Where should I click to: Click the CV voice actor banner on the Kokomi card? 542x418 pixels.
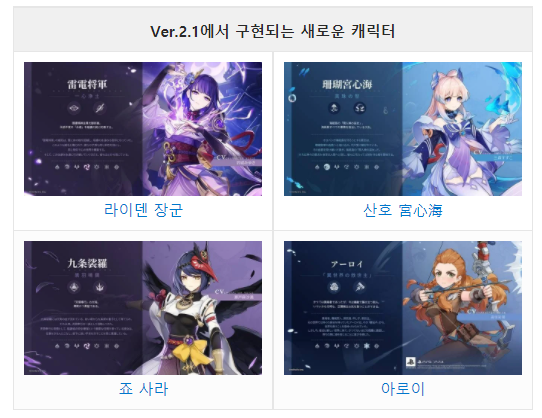click(497, 156)
